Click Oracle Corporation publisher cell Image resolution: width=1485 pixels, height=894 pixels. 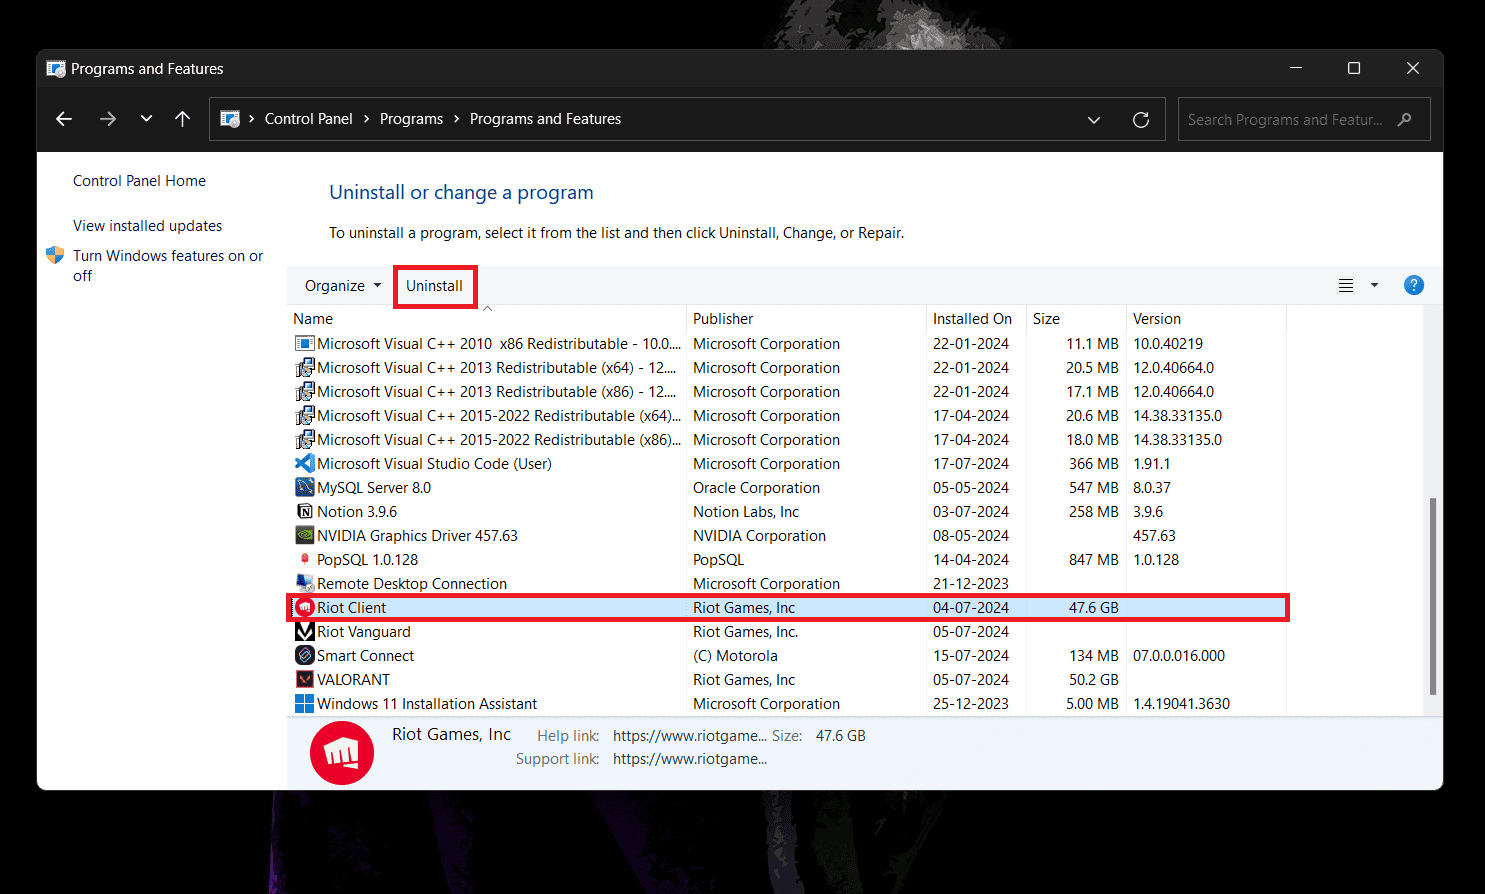pyautogui.click(x=756, y=488)
